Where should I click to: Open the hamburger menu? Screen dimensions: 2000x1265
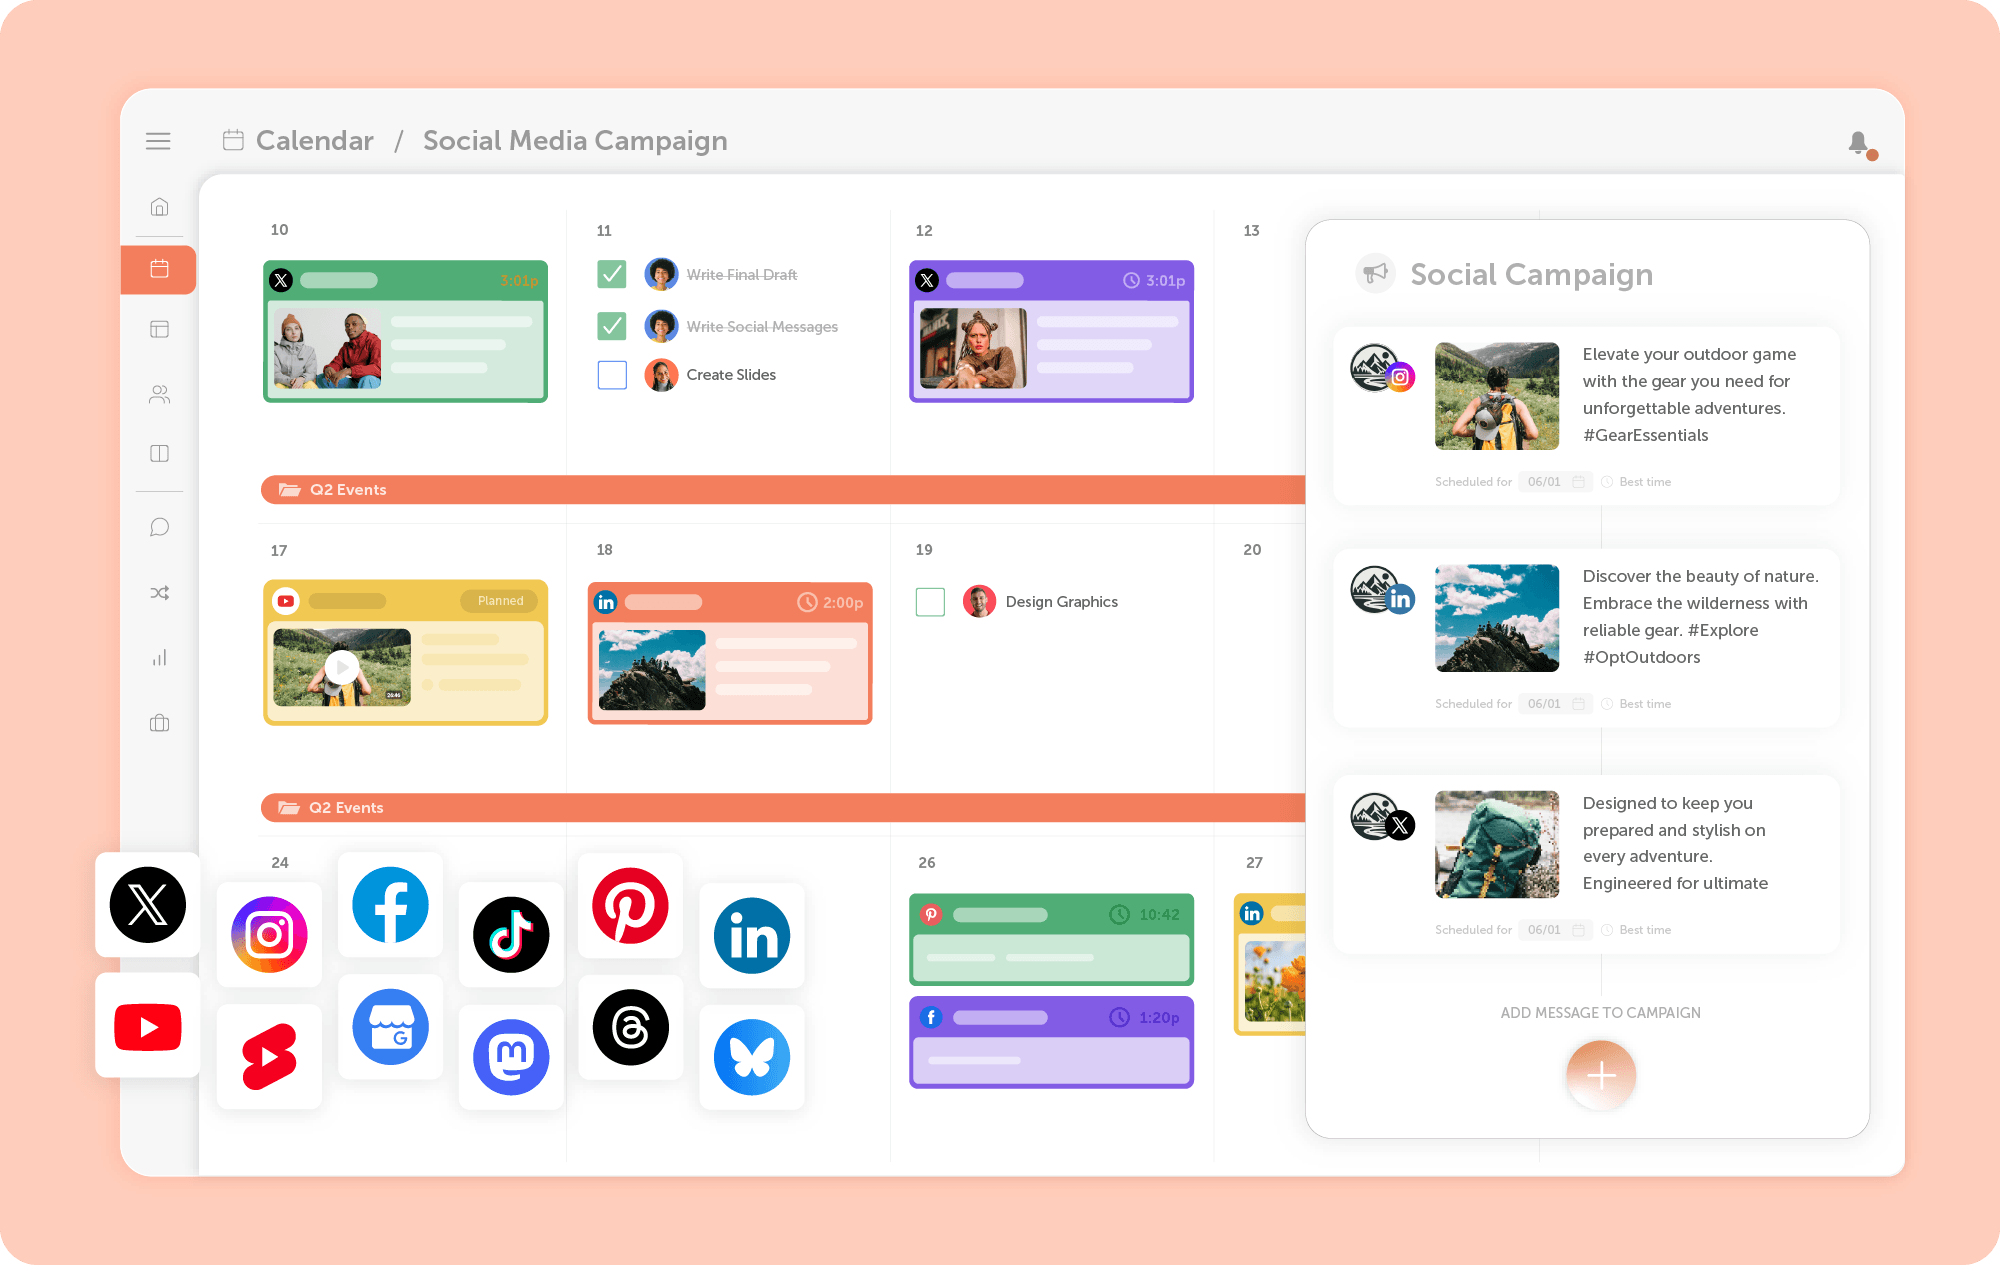coord(158,141)
